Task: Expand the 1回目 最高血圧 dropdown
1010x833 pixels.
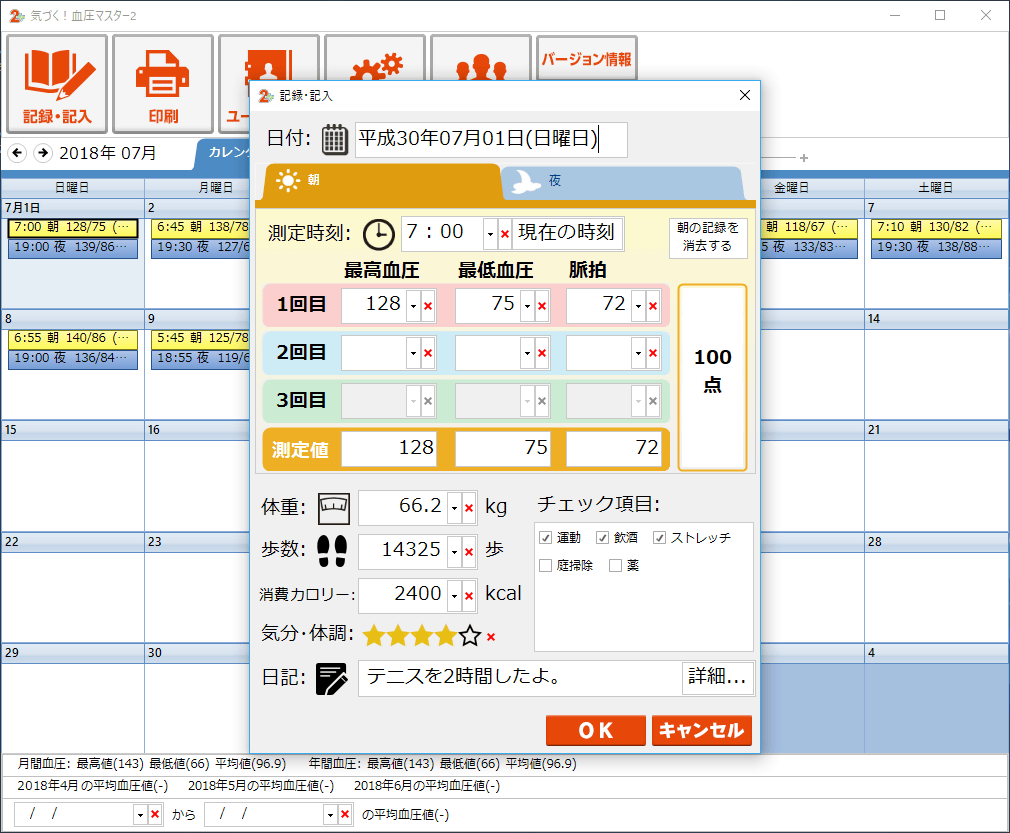Action: point(414,306)
